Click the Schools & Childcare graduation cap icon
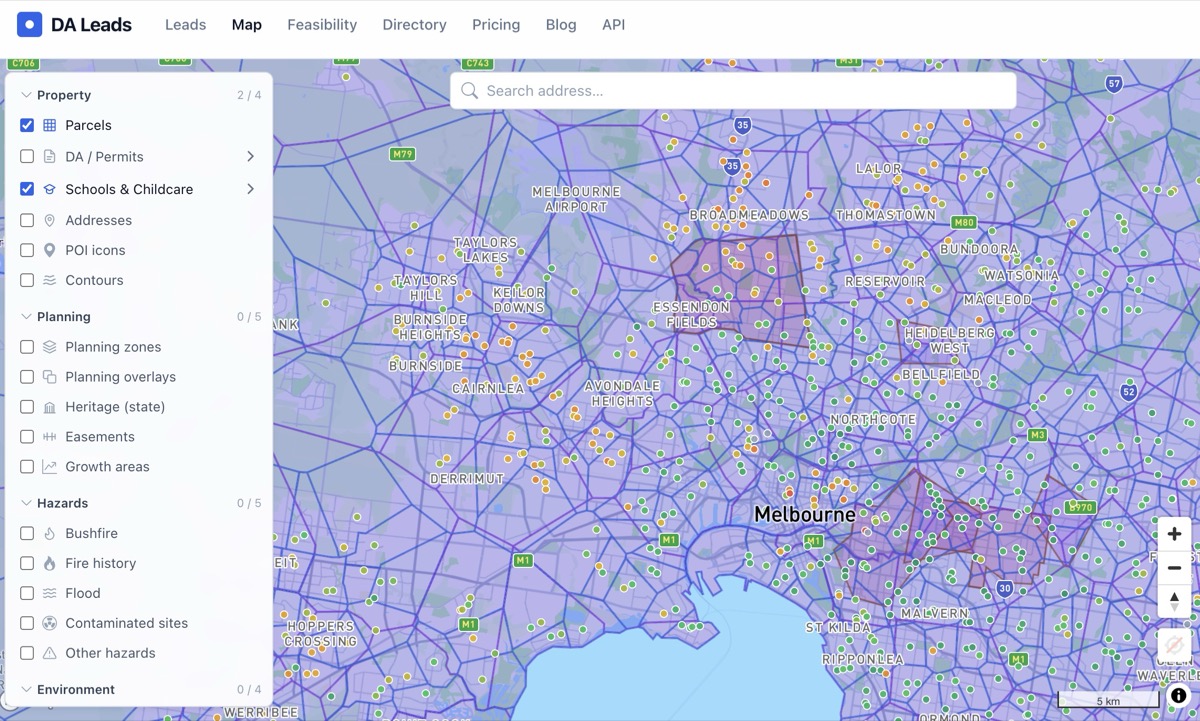Image resolution: width=1200 pixels, height=721 pixels. click(49, 189)
